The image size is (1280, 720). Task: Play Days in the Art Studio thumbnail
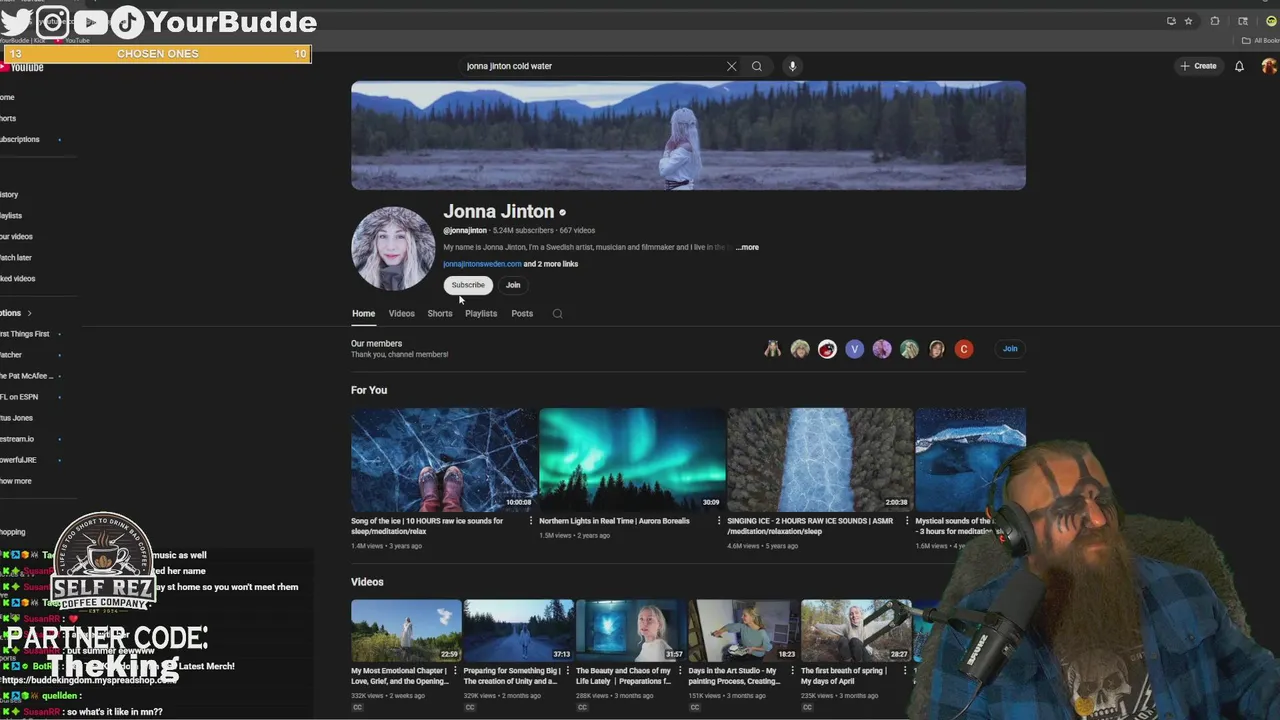743,631
